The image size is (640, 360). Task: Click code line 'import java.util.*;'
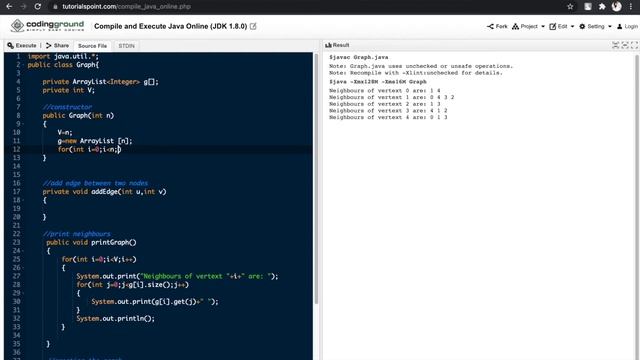tap(63, 56)
